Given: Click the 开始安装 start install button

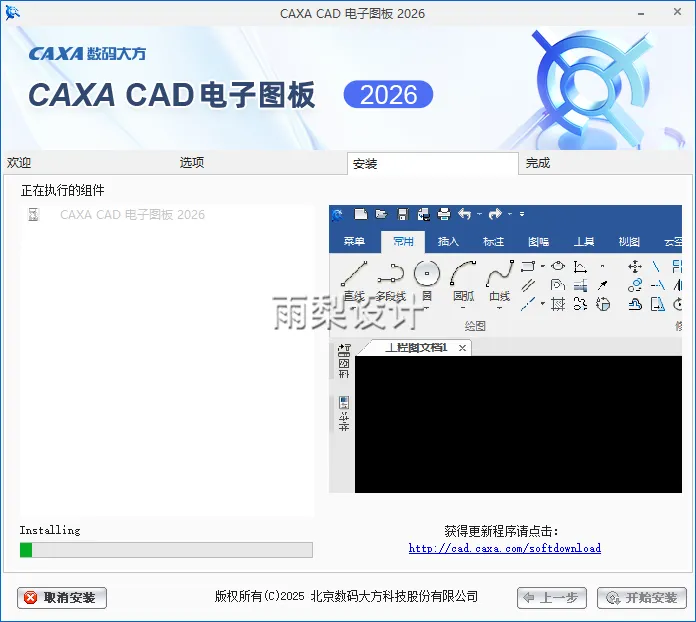Looking at the screenshot, I should click(x=642, y=598).
